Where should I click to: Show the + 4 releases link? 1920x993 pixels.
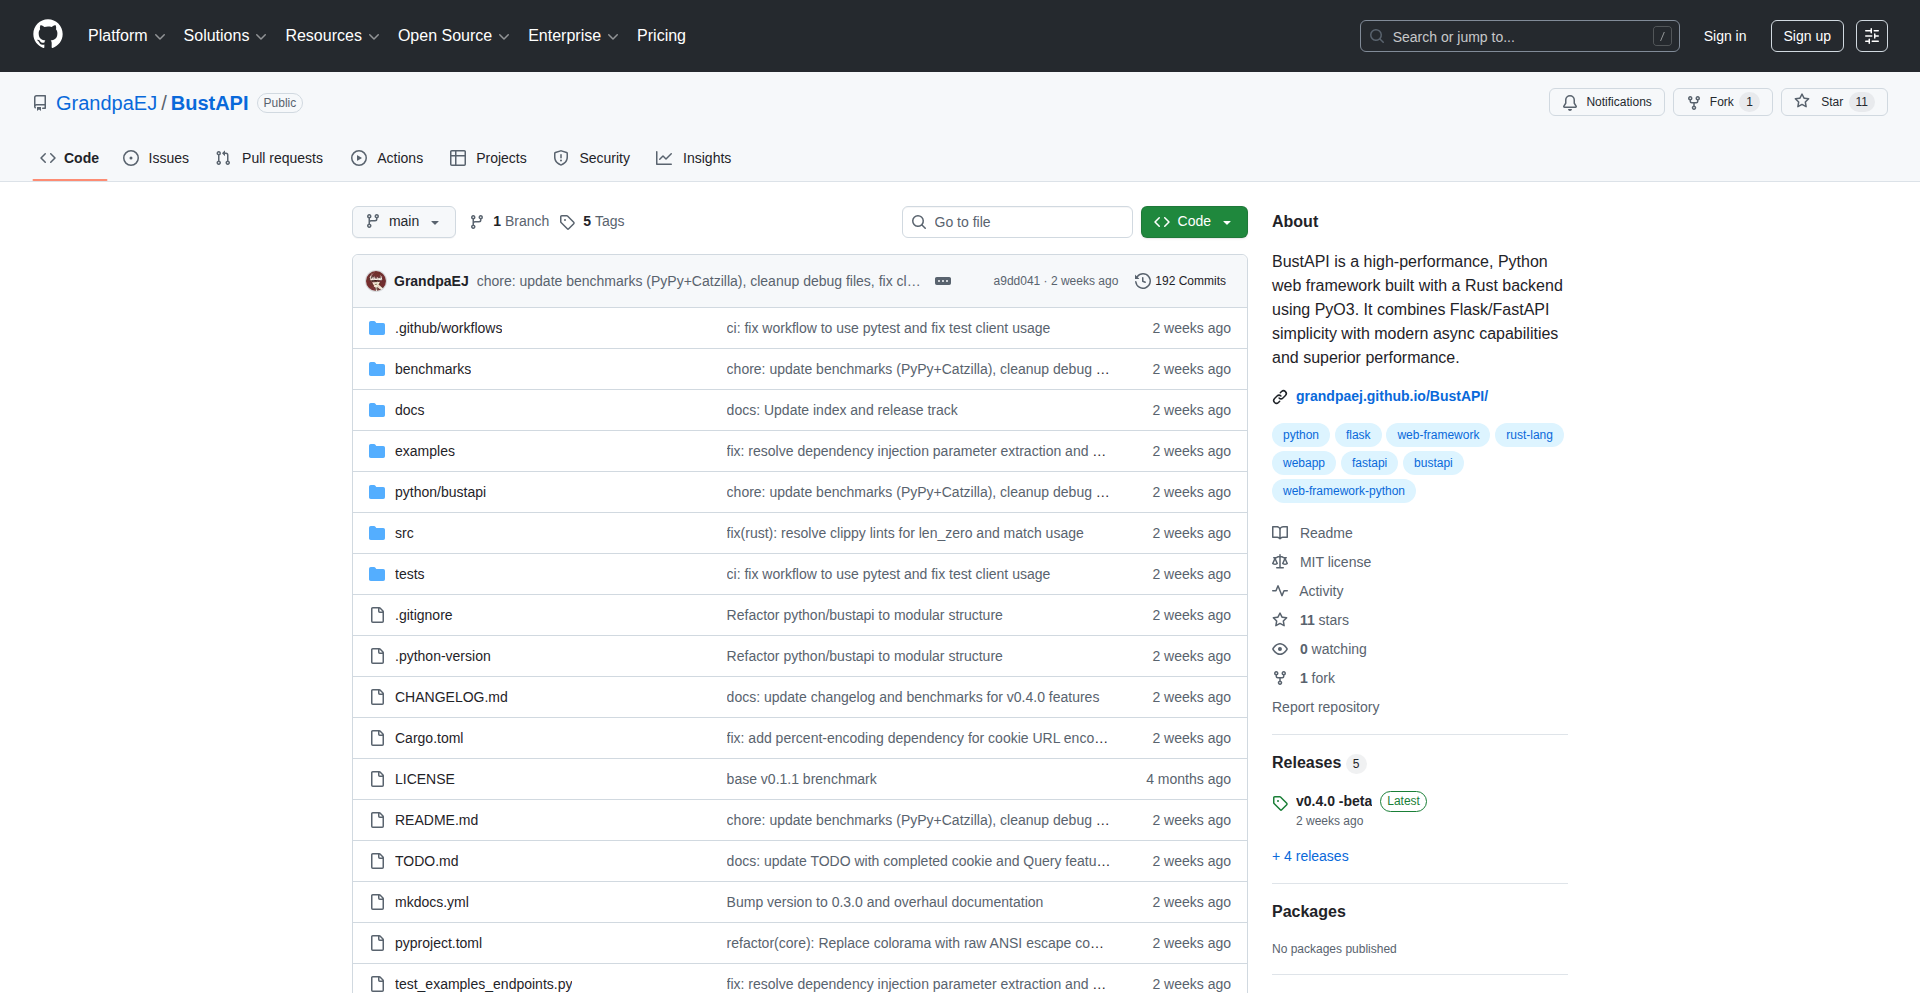click(1310, 856)
